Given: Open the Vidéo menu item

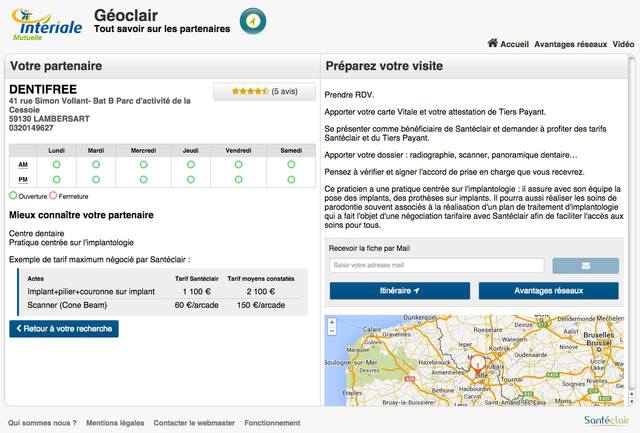Looking at the screenshot, I should (x=623, y=44).
